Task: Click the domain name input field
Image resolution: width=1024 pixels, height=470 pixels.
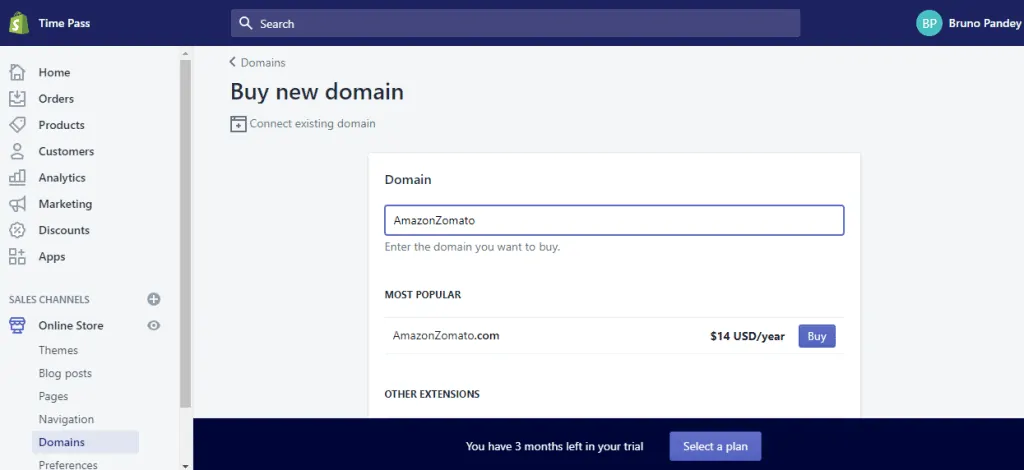Action: click(x=614, y=220)
